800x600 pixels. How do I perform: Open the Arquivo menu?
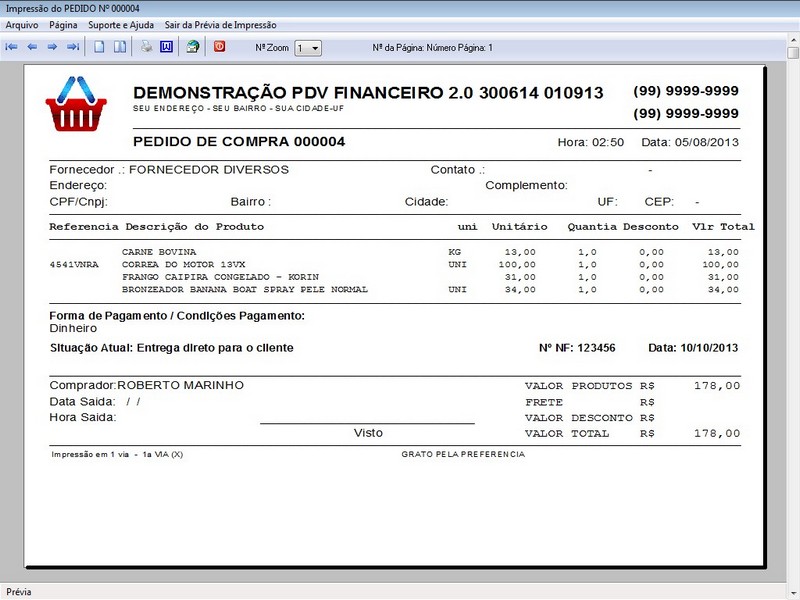22,24
